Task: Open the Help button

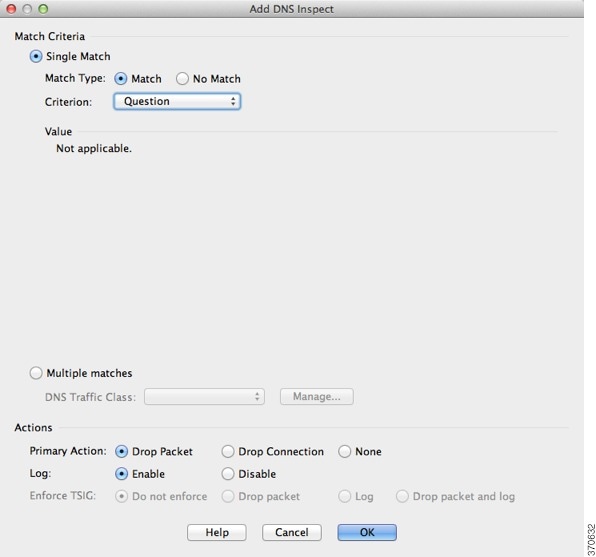Action: (217, 532)
